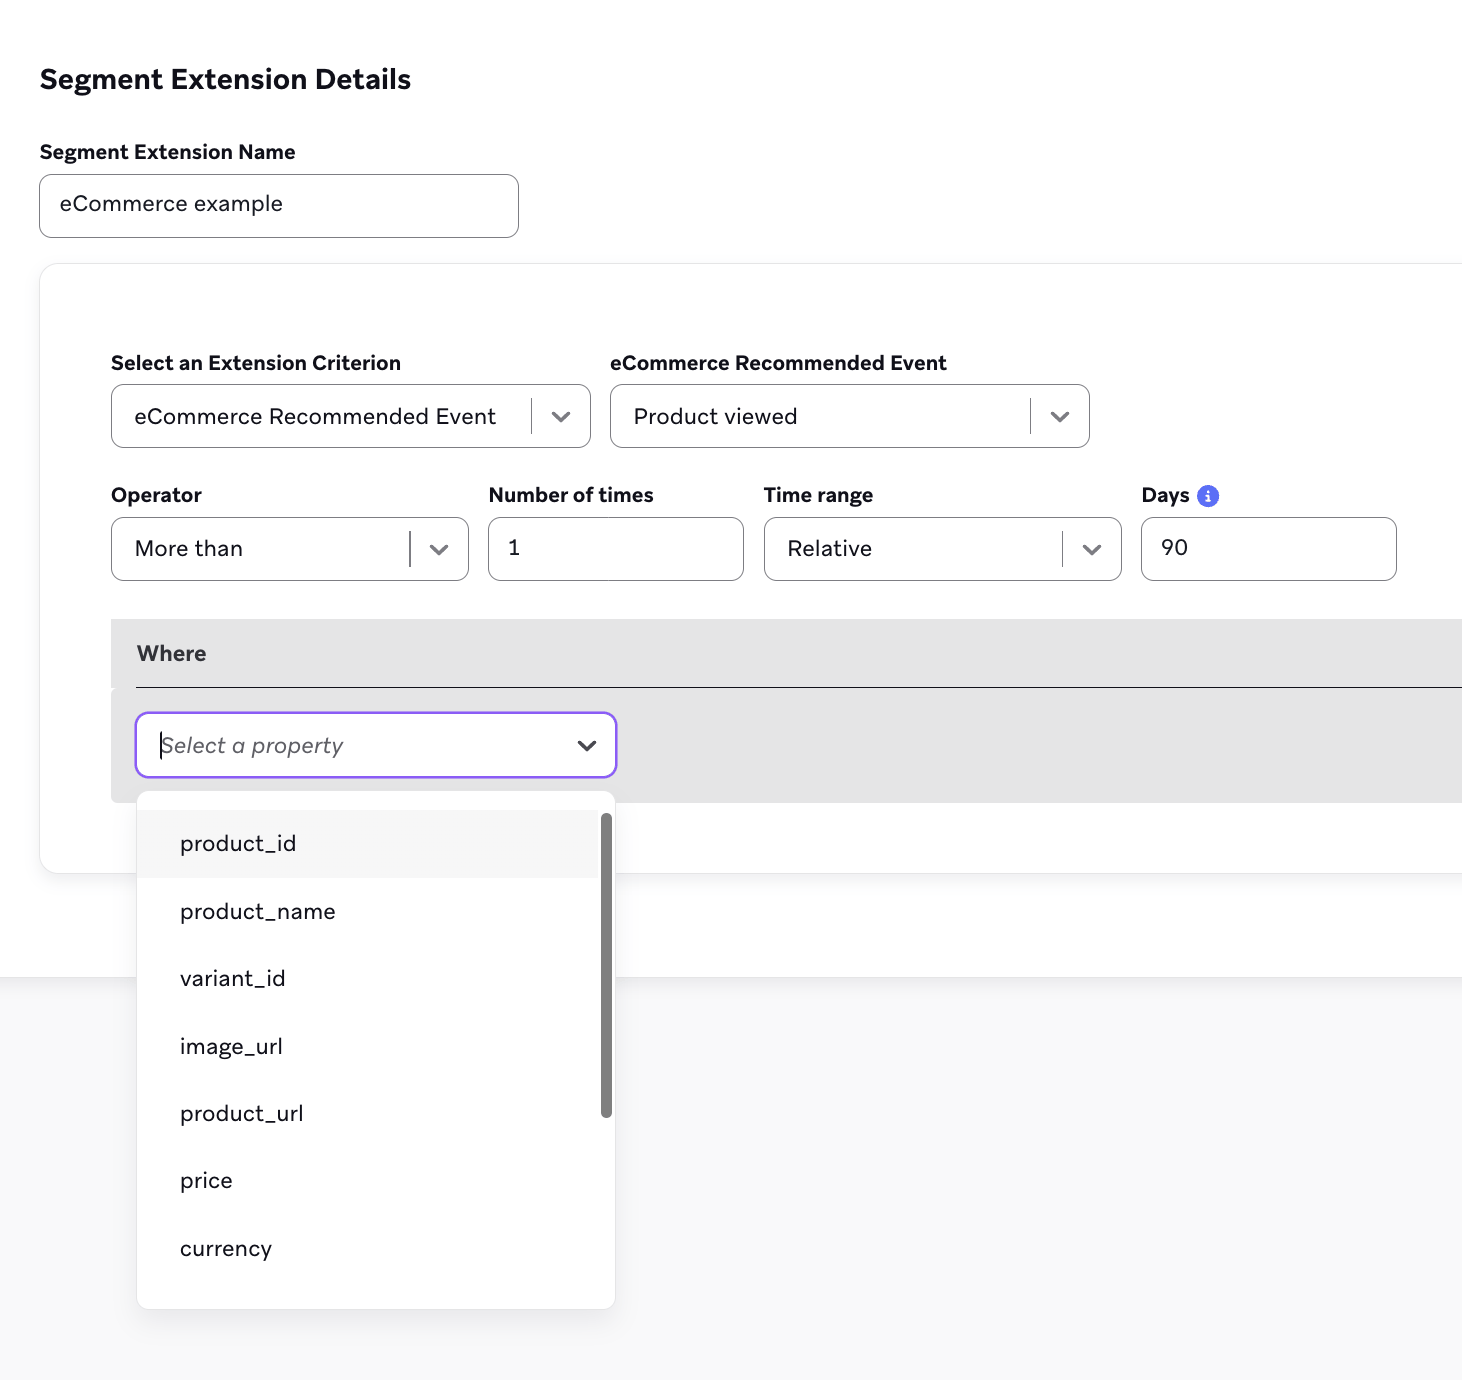Click the Number of times field
This screenshot has width=1462, height=1380.
point(615,548)
